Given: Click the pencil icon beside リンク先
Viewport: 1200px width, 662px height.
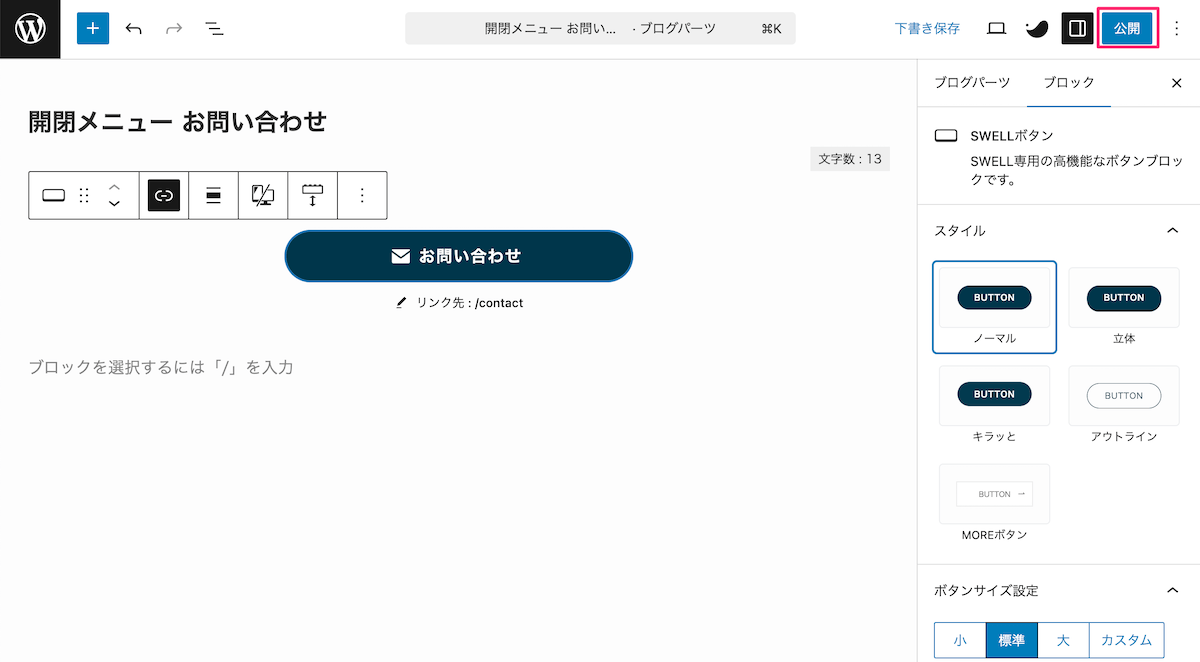Looking at the screenshot, I should coord(402,303).
